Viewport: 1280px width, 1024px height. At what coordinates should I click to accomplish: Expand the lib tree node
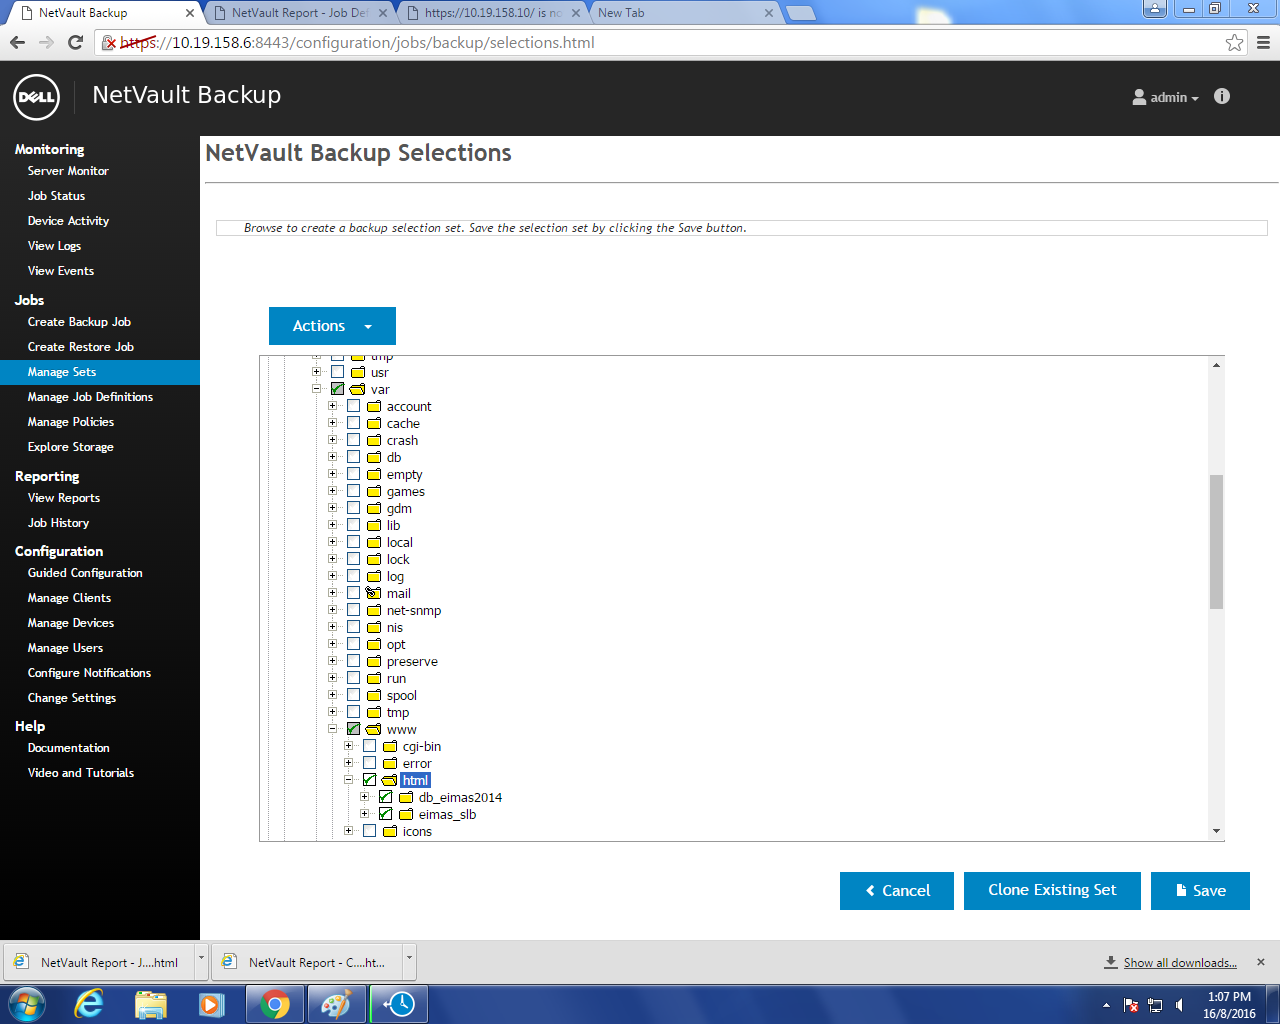[x=333, y=525]
